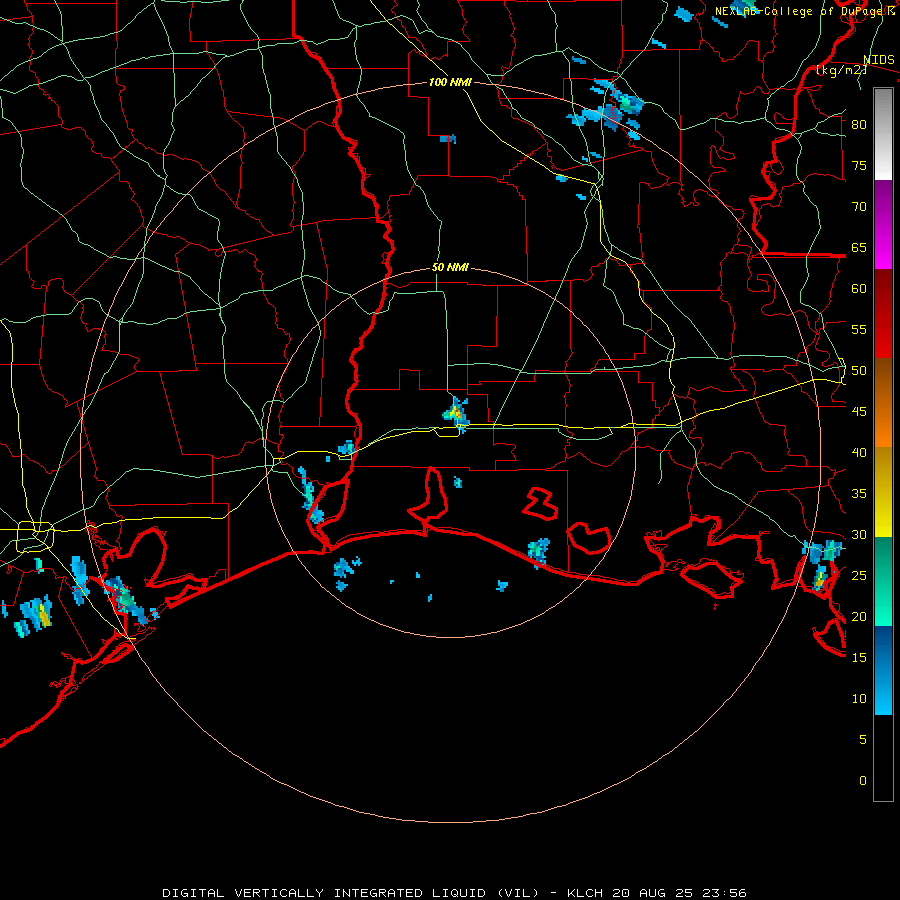This screenshot has width=900, height=900.
Task: Pick the brown-orange segment of the color scale
Action: click(x=883, y=402)
